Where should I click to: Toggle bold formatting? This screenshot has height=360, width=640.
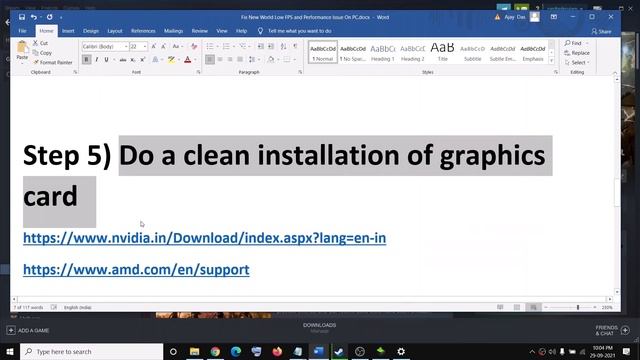click(87, 60)
